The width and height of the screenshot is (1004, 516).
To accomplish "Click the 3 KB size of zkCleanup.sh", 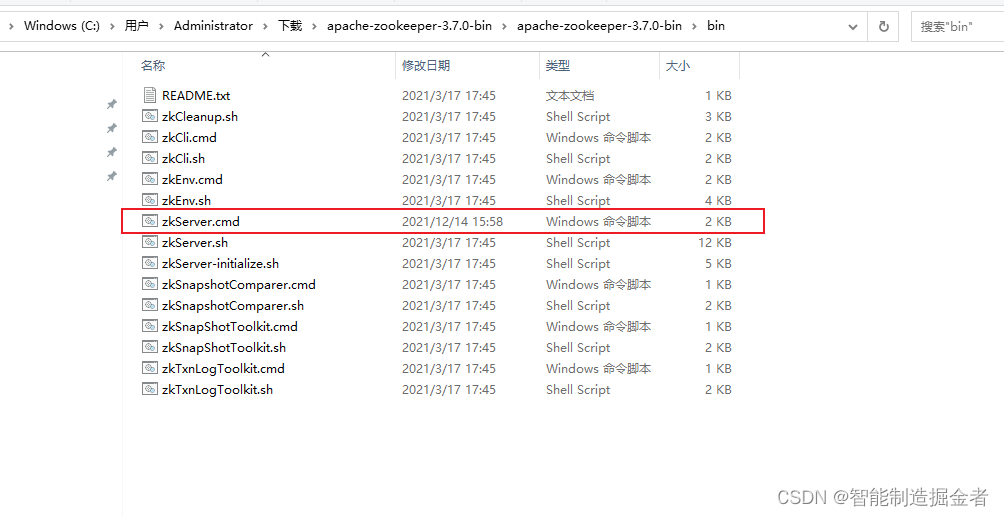I will 718,117.
